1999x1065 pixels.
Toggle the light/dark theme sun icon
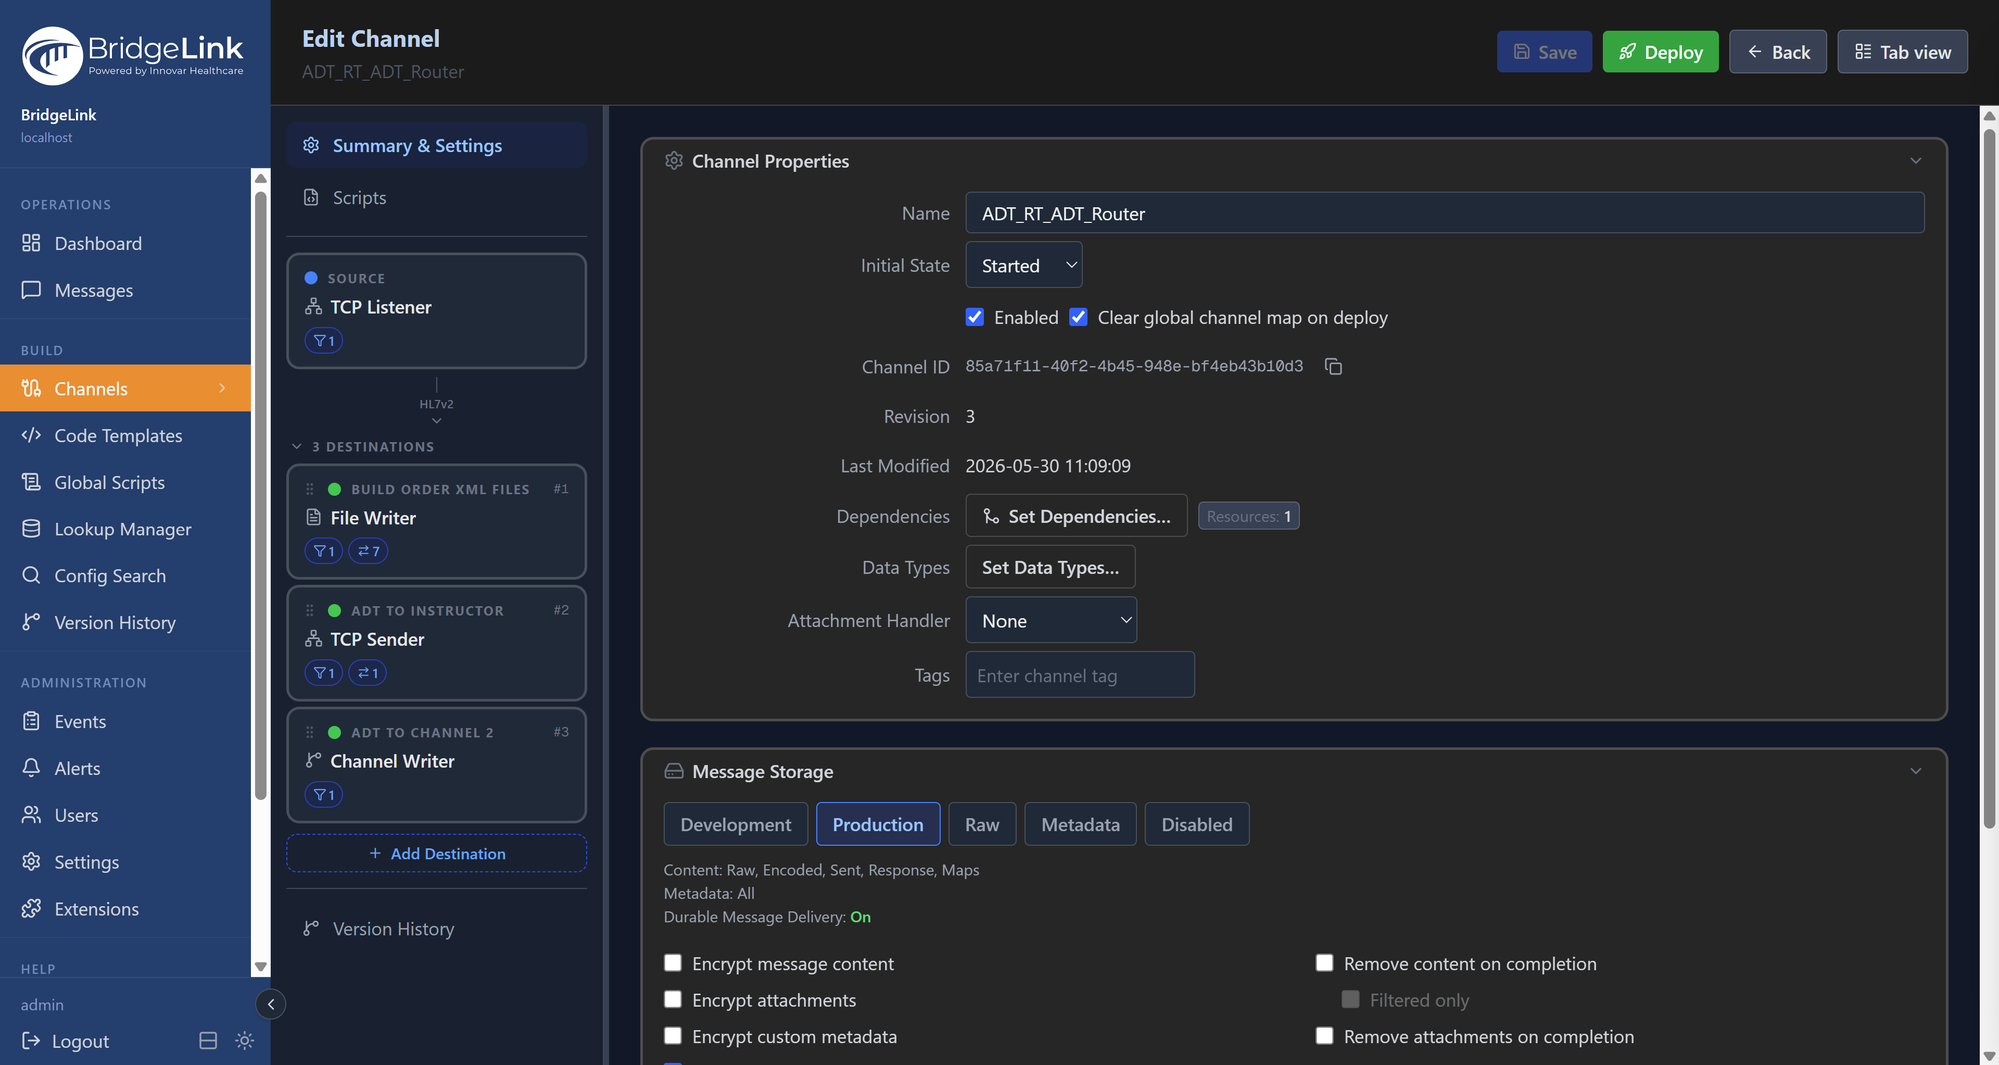pyautogui.click(x=244, y=1041)
